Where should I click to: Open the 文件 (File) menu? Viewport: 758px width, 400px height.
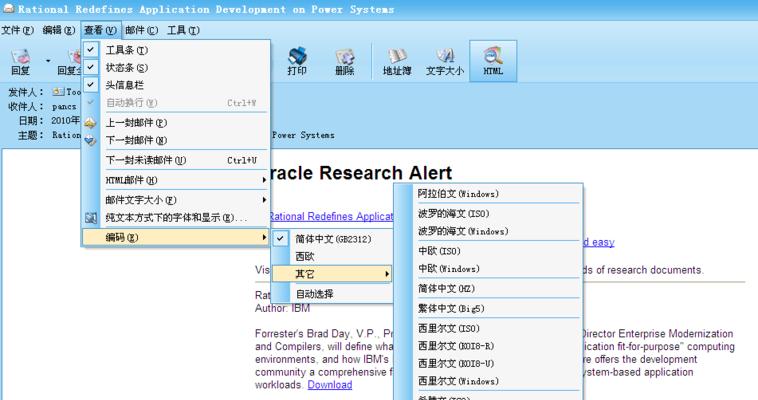tap(17, 30)
